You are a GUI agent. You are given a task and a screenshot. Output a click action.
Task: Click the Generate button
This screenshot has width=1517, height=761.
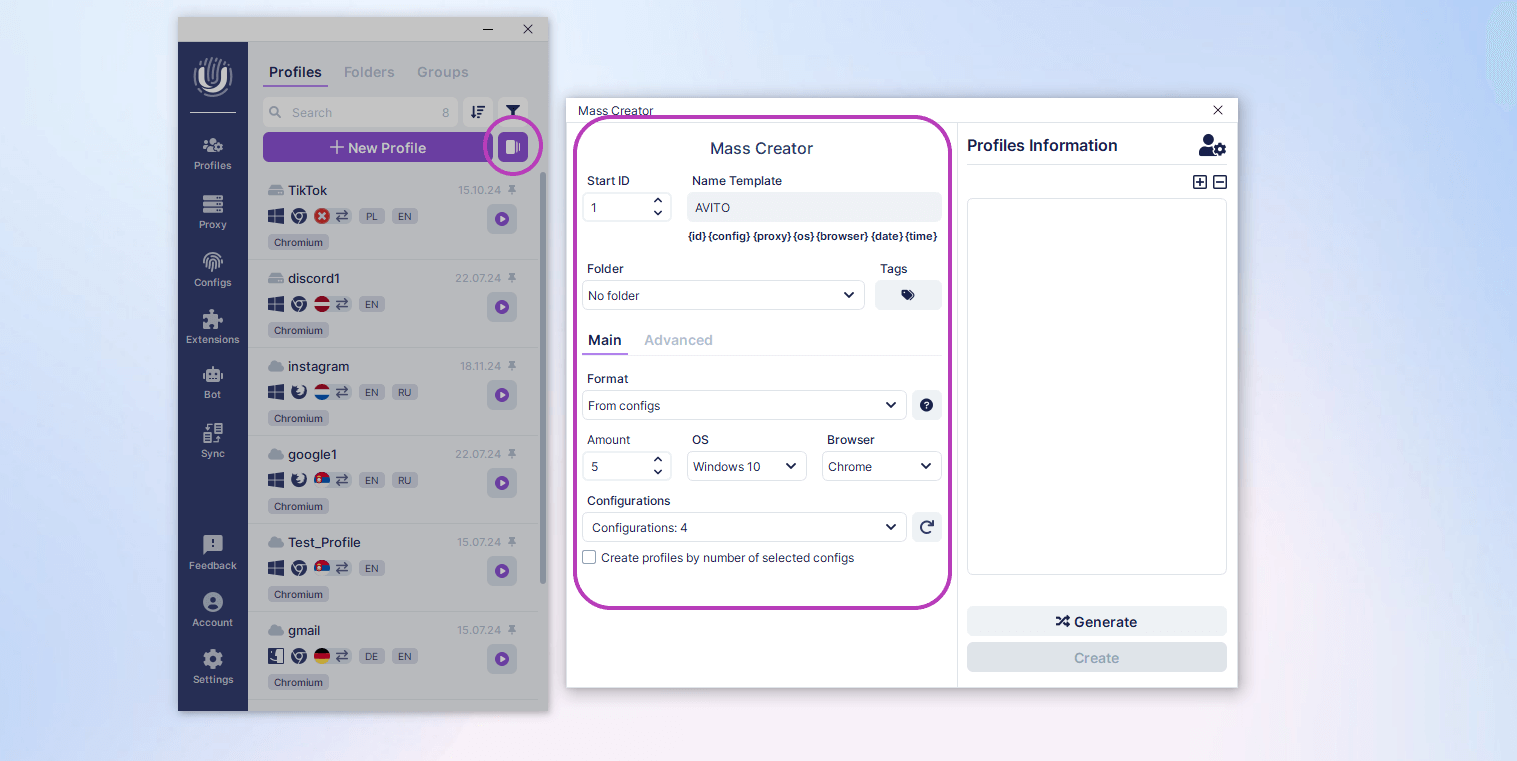1096,621
